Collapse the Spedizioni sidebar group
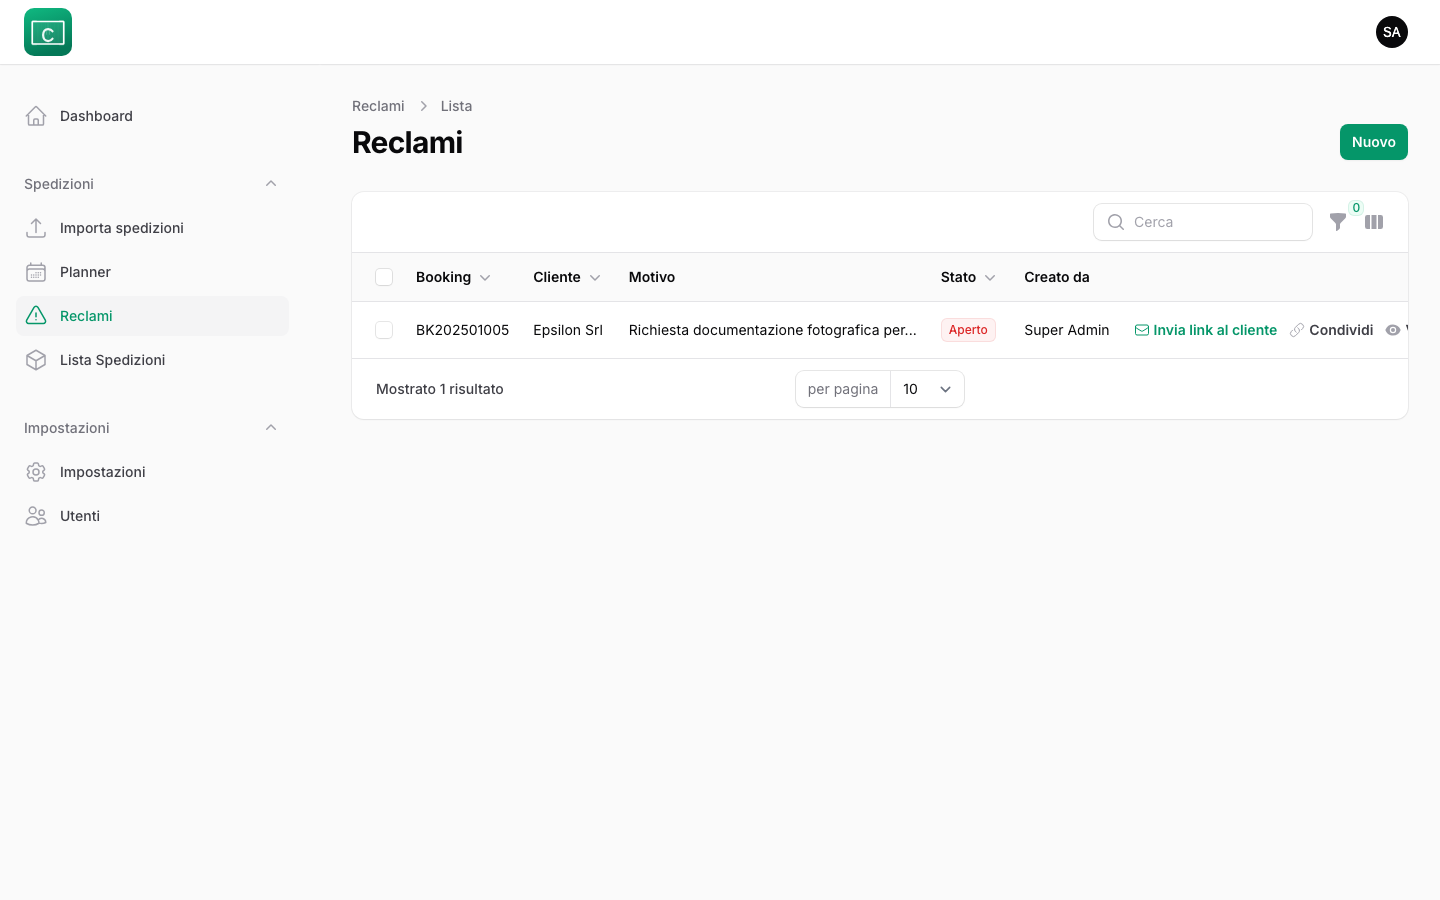Image resolution: width=1440 pixels, height=900 pixels. point(271,184)
